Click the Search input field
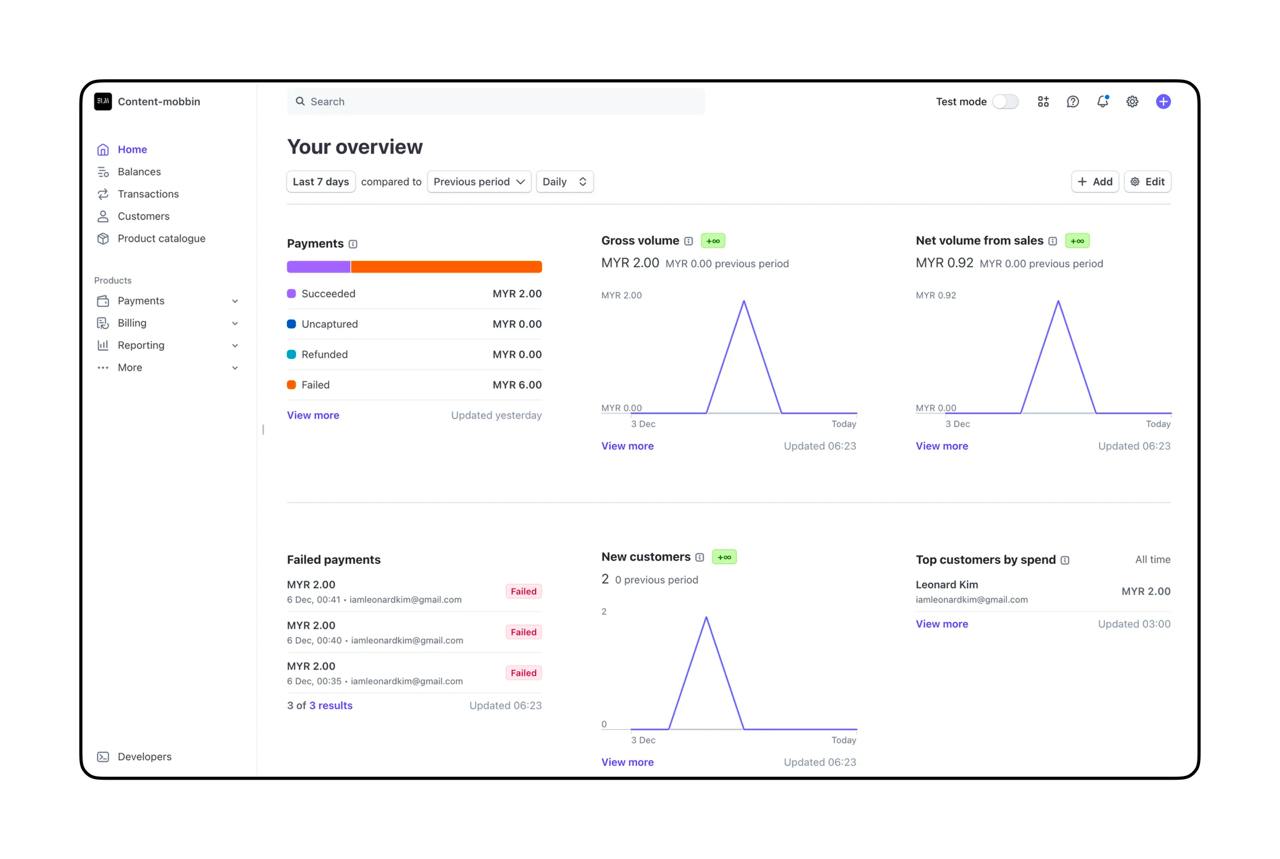This screenshot has width=1280, height=859. click(496, 101)
